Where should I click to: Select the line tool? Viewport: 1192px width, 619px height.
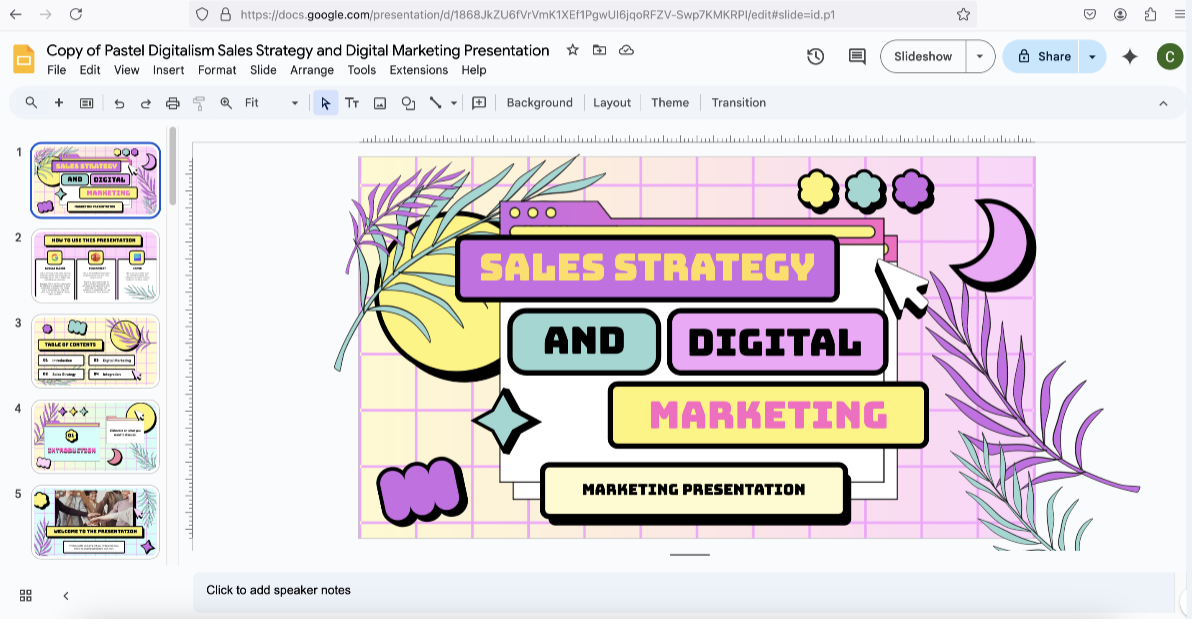(x=436, y=103)
